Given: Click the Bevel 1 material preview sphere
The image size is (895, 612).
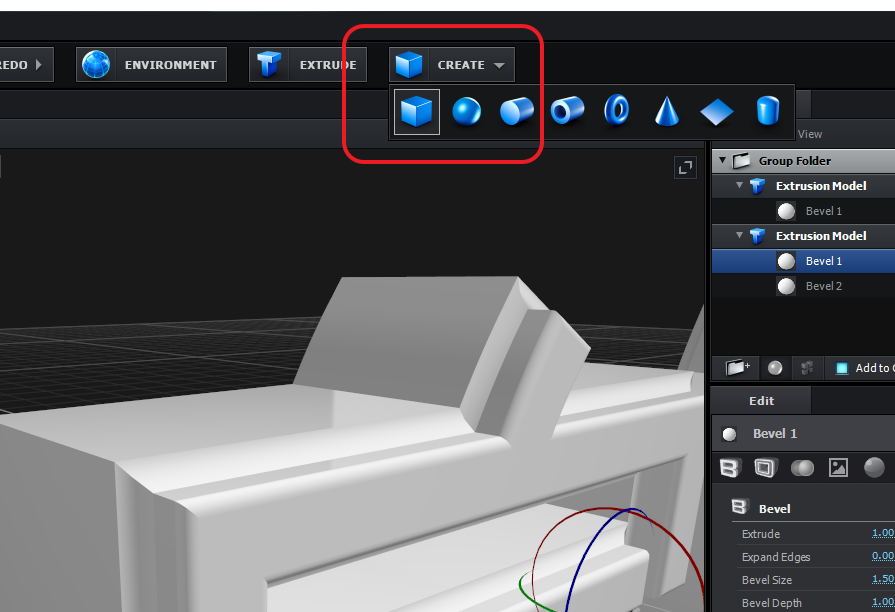Looking at the screenshot, I should pos(729,434).
